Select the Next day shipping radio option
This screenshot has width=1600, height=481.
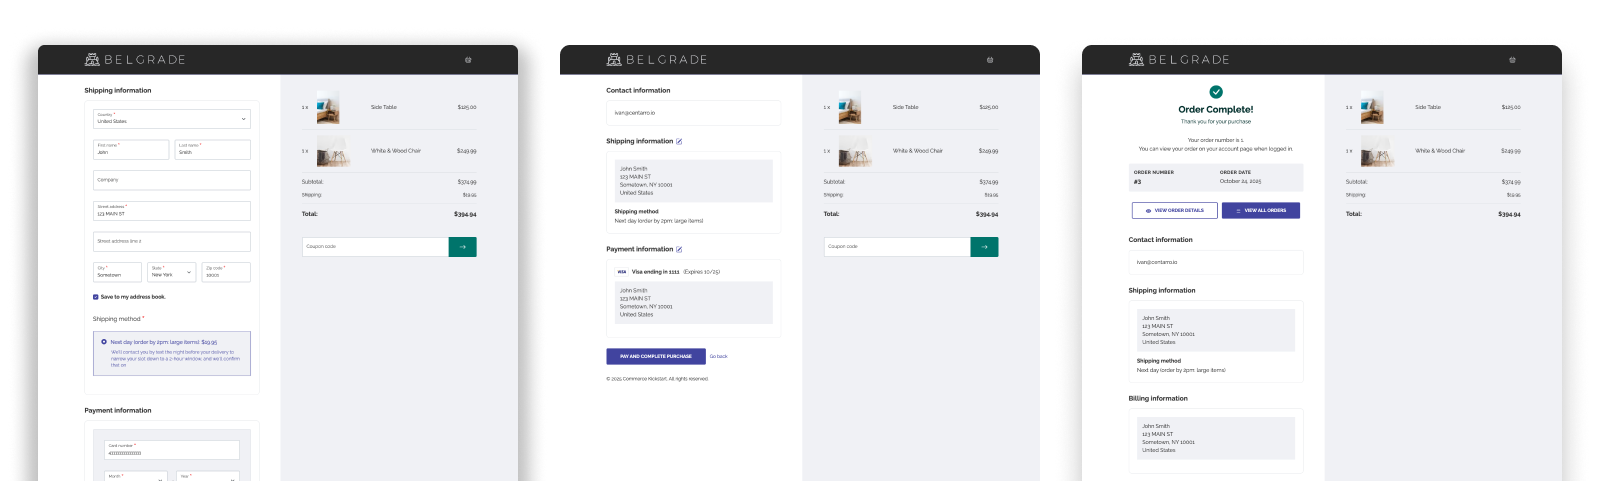pos(104,342)
